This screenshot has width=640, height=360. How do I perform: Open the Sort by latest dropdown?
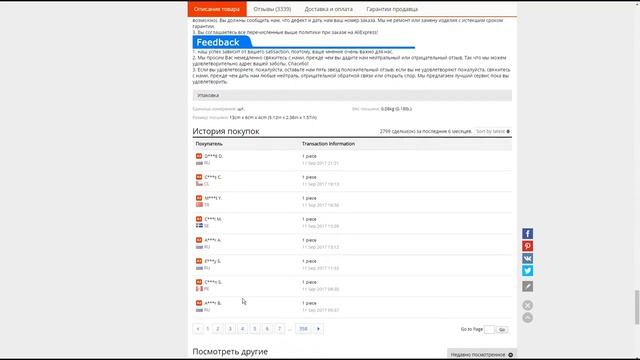pos(493,131)
